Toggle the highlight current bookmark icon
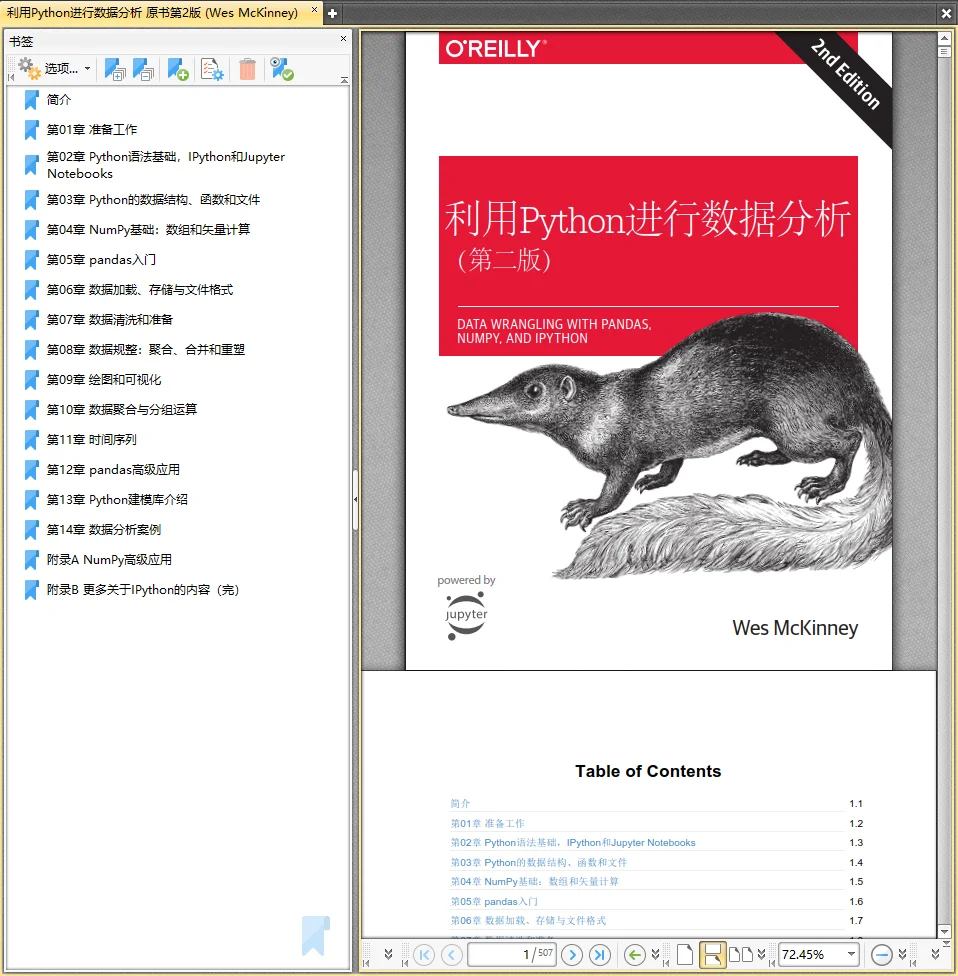Image resolution: width=958 pixels, height=976 pixels. point(282,69)
